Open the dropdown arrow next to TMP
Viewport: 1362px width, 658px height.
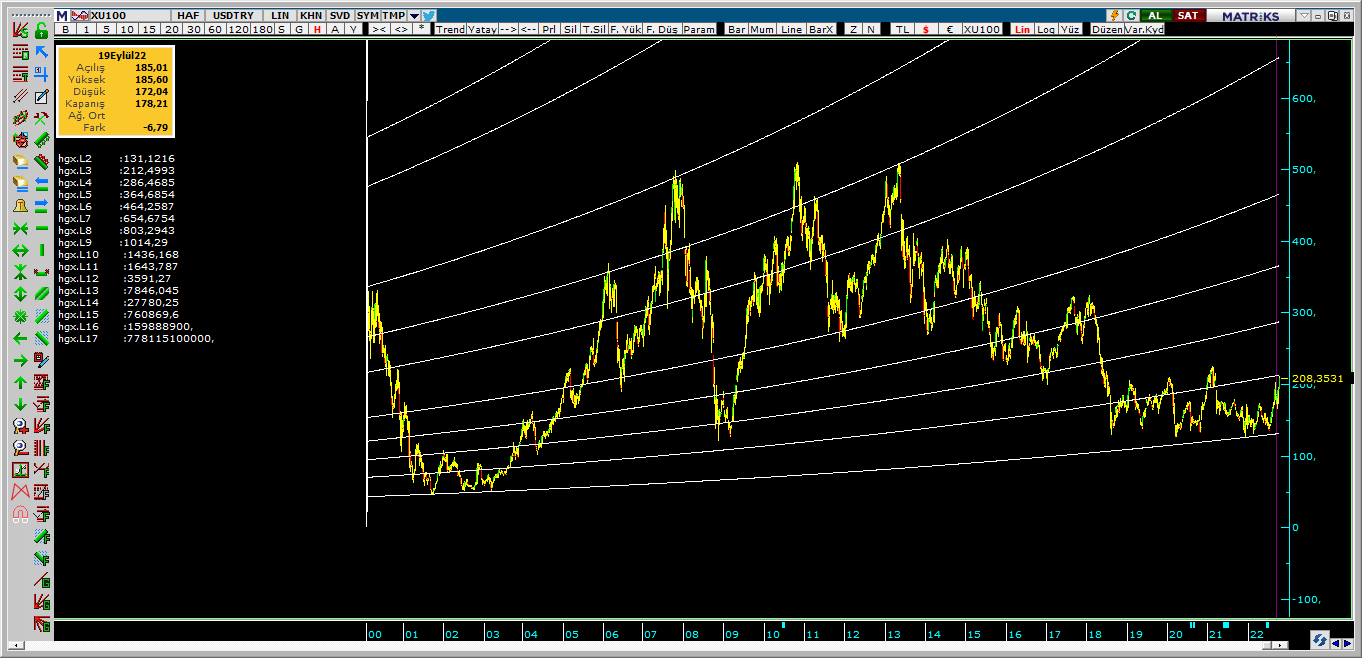414,16
